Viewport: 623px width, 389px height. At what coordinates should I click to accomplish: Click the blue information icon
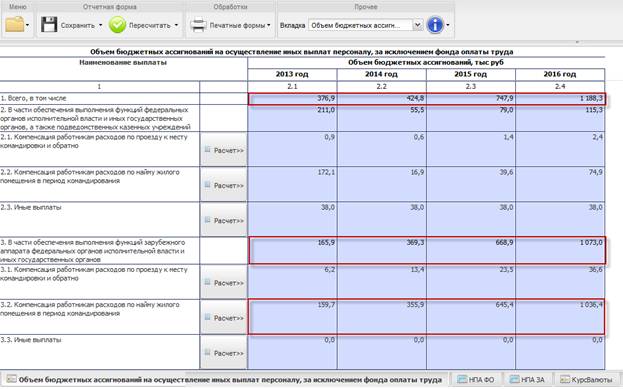point(435,25)
